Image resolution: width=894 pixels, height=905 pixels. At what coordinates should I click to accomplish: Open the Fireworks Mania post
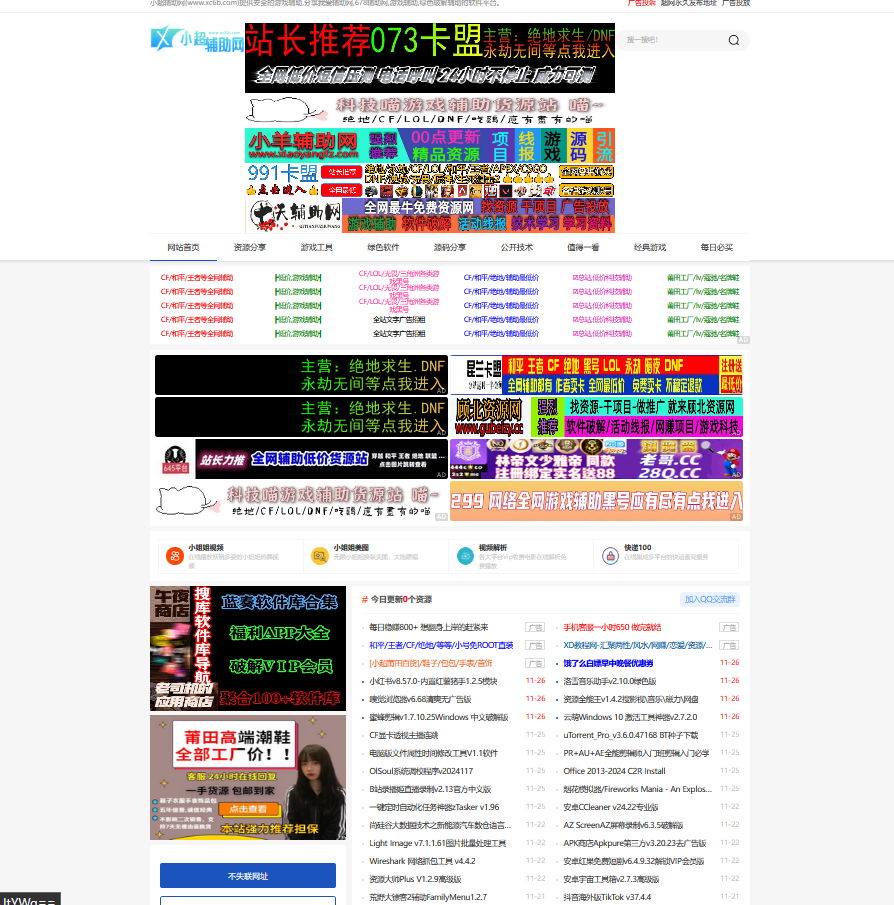638,789
